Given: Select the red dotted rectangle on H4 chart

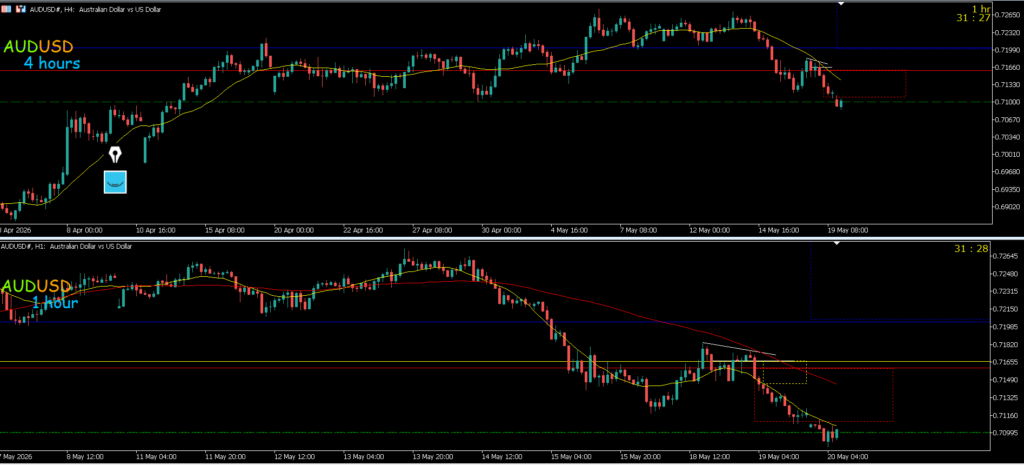Looking at the screenshot, I should pyautogui.click(x=865, y=84).
